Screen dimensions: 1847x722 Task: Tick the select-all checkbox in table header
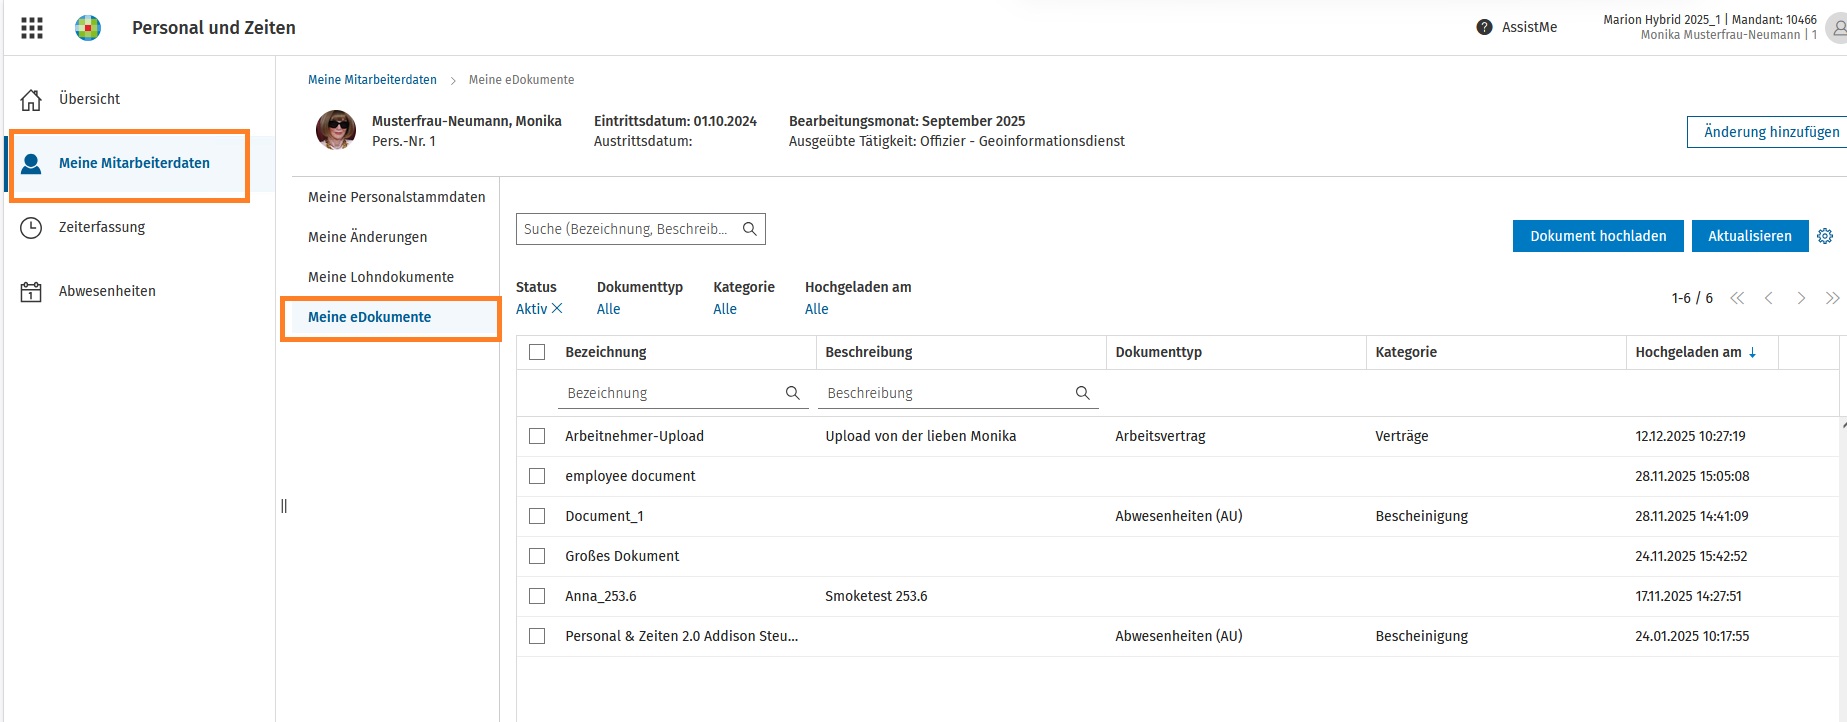(537, 352)
